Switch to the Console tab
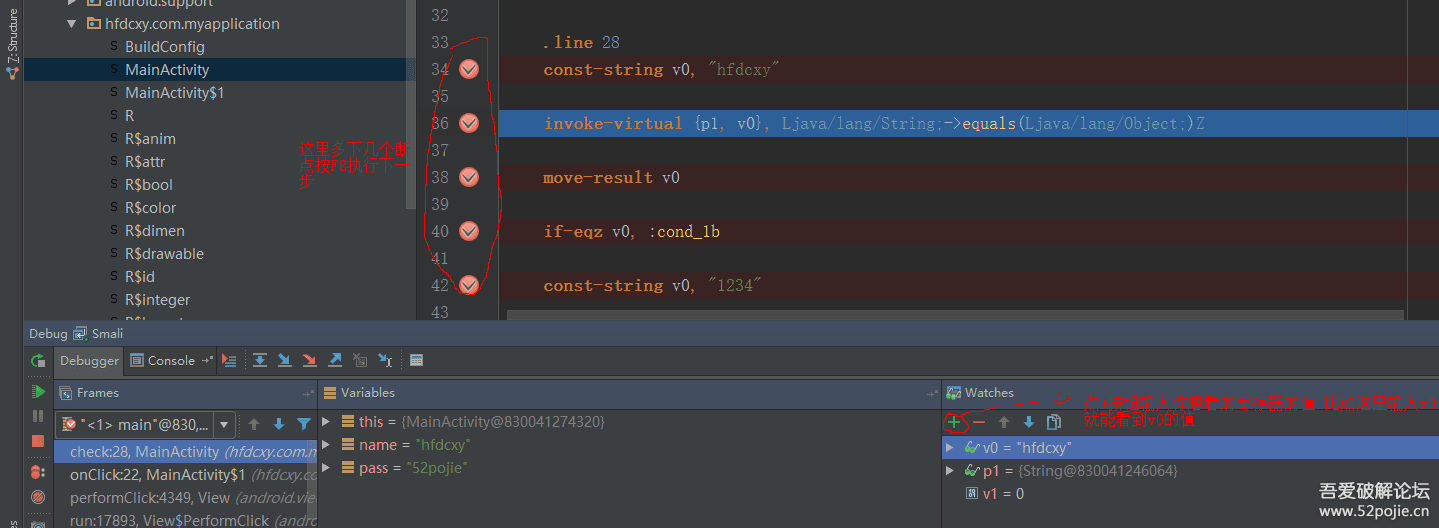The height and width of the screenshot is (528, 1439). click(x=164, y=361)
